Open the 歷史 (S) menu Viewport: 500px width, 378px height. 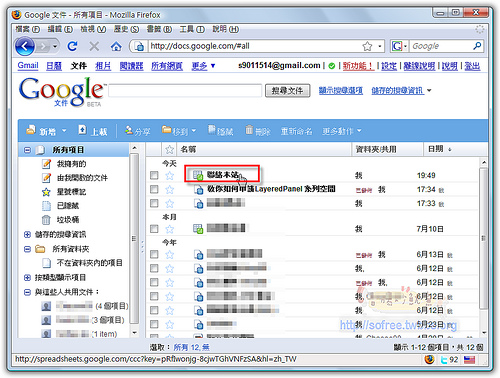(126, 29)
